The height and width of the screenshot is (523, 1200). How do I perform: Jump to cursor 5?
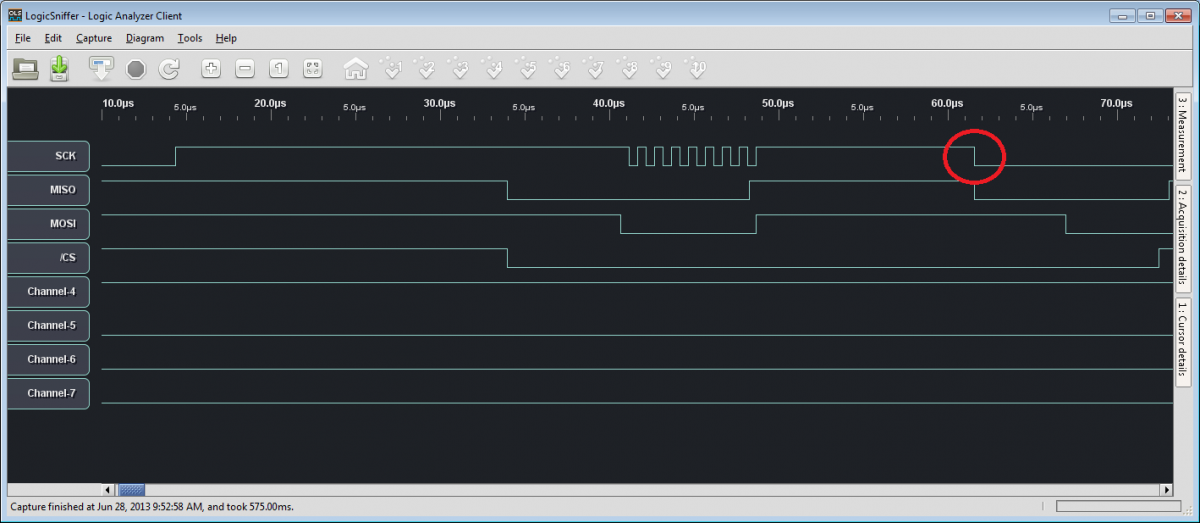pyautogui.click(x=527, y=69)
